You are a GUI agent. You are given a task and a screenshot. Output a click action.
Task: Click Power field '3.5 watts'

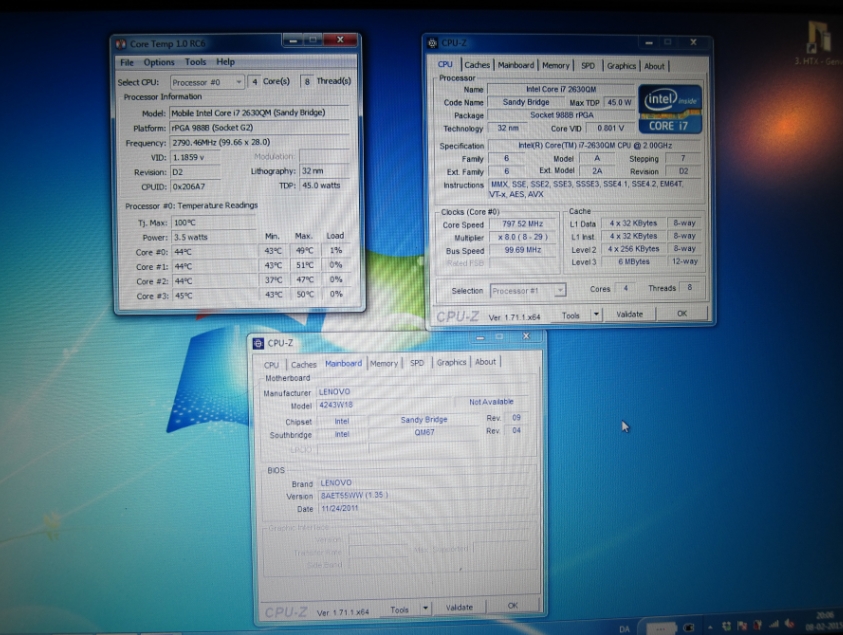pyautogui.click(x=213, y=237)
